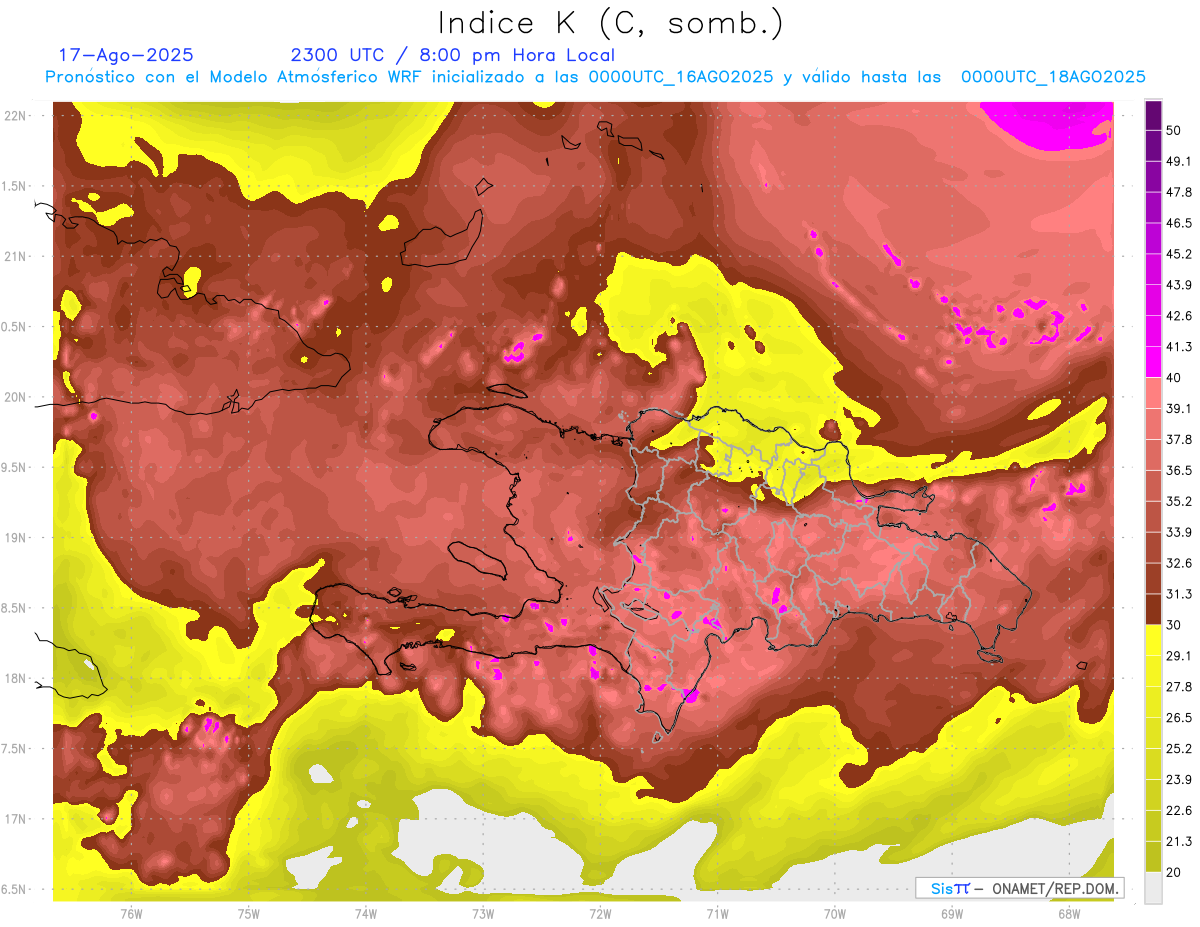Click the legend value "37.8"
The width and height of the screenshot is (1200, 927).
coord(1179,440)
